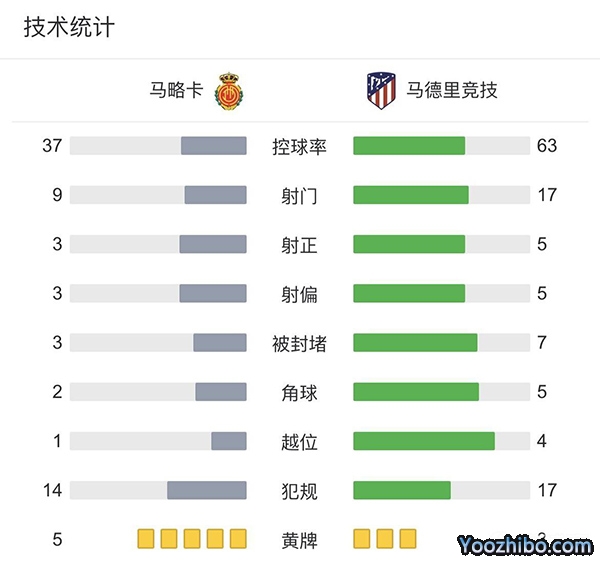600x561 pixels.
Task: Select the 射正 shots on target label
Action: pos(299,244)
